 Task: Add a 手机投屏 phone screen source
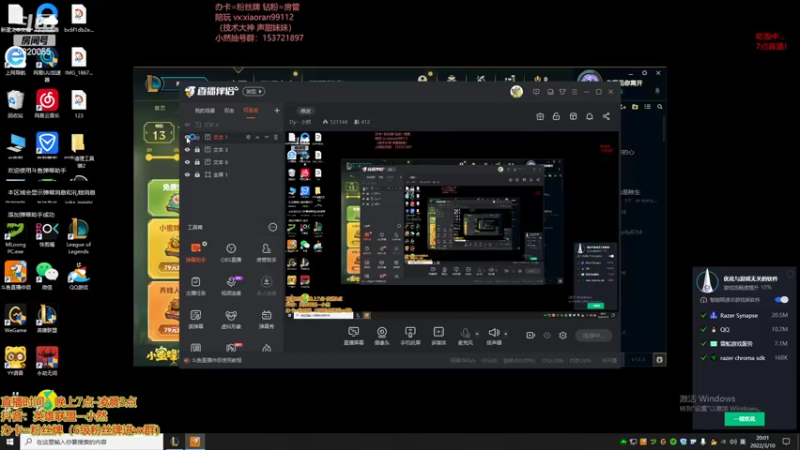point(410,336)
